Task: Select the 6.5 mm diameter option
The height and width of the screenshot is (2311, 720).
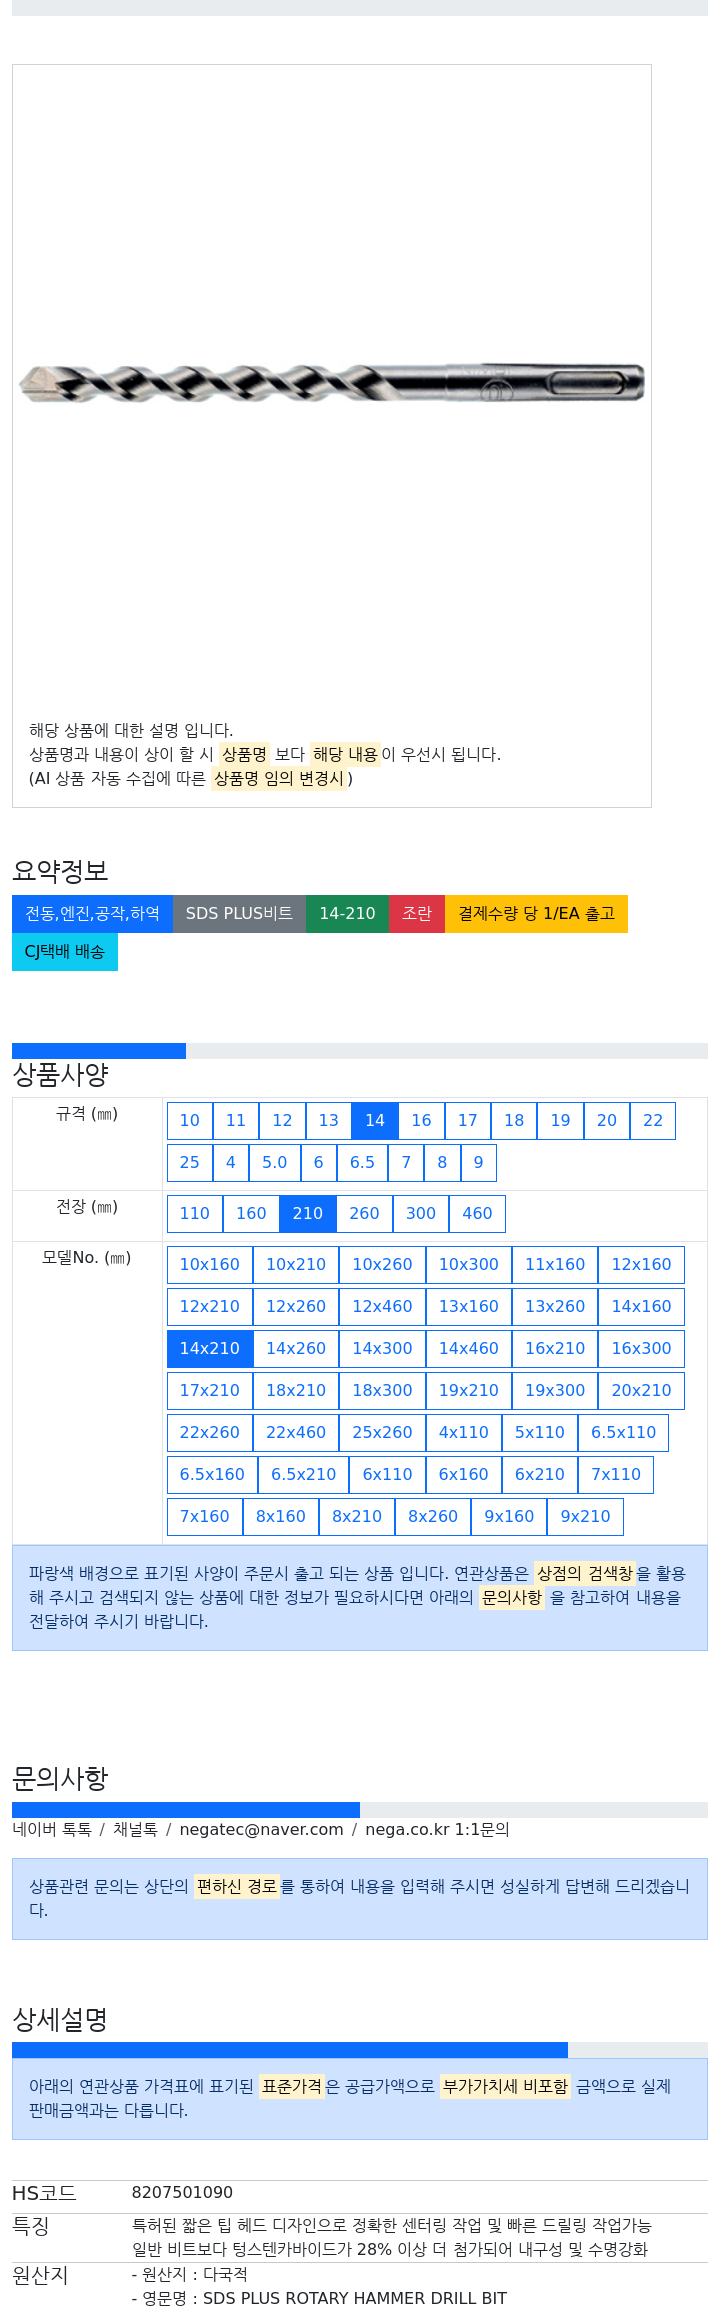Action: [x=362, y=1163]
